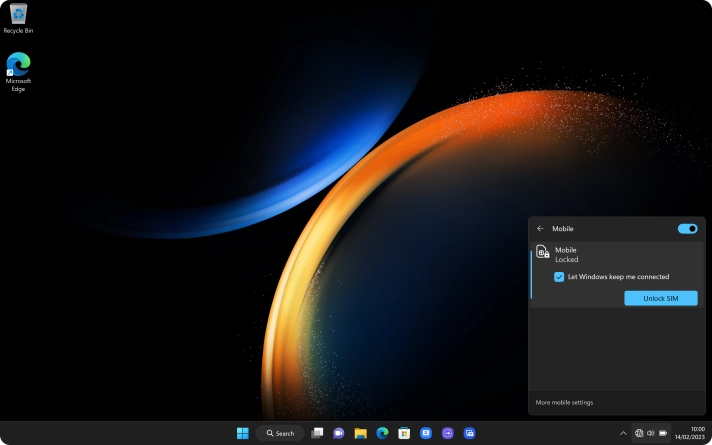
Task: Go back using the Mobile panel arrow
Action: click(x=540, y=229)
